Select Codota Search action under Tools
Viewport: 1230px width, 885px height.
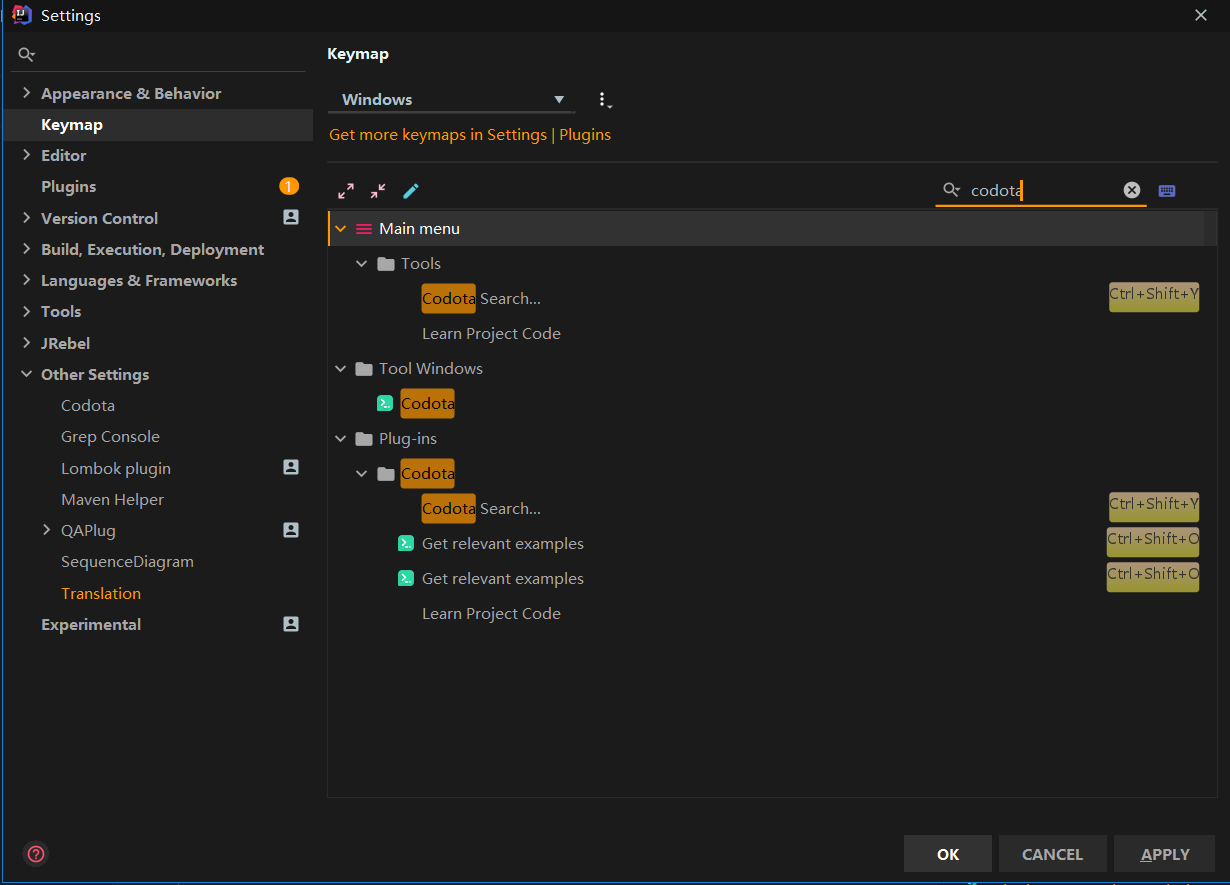pyautogui.click(x=481, y=299)
